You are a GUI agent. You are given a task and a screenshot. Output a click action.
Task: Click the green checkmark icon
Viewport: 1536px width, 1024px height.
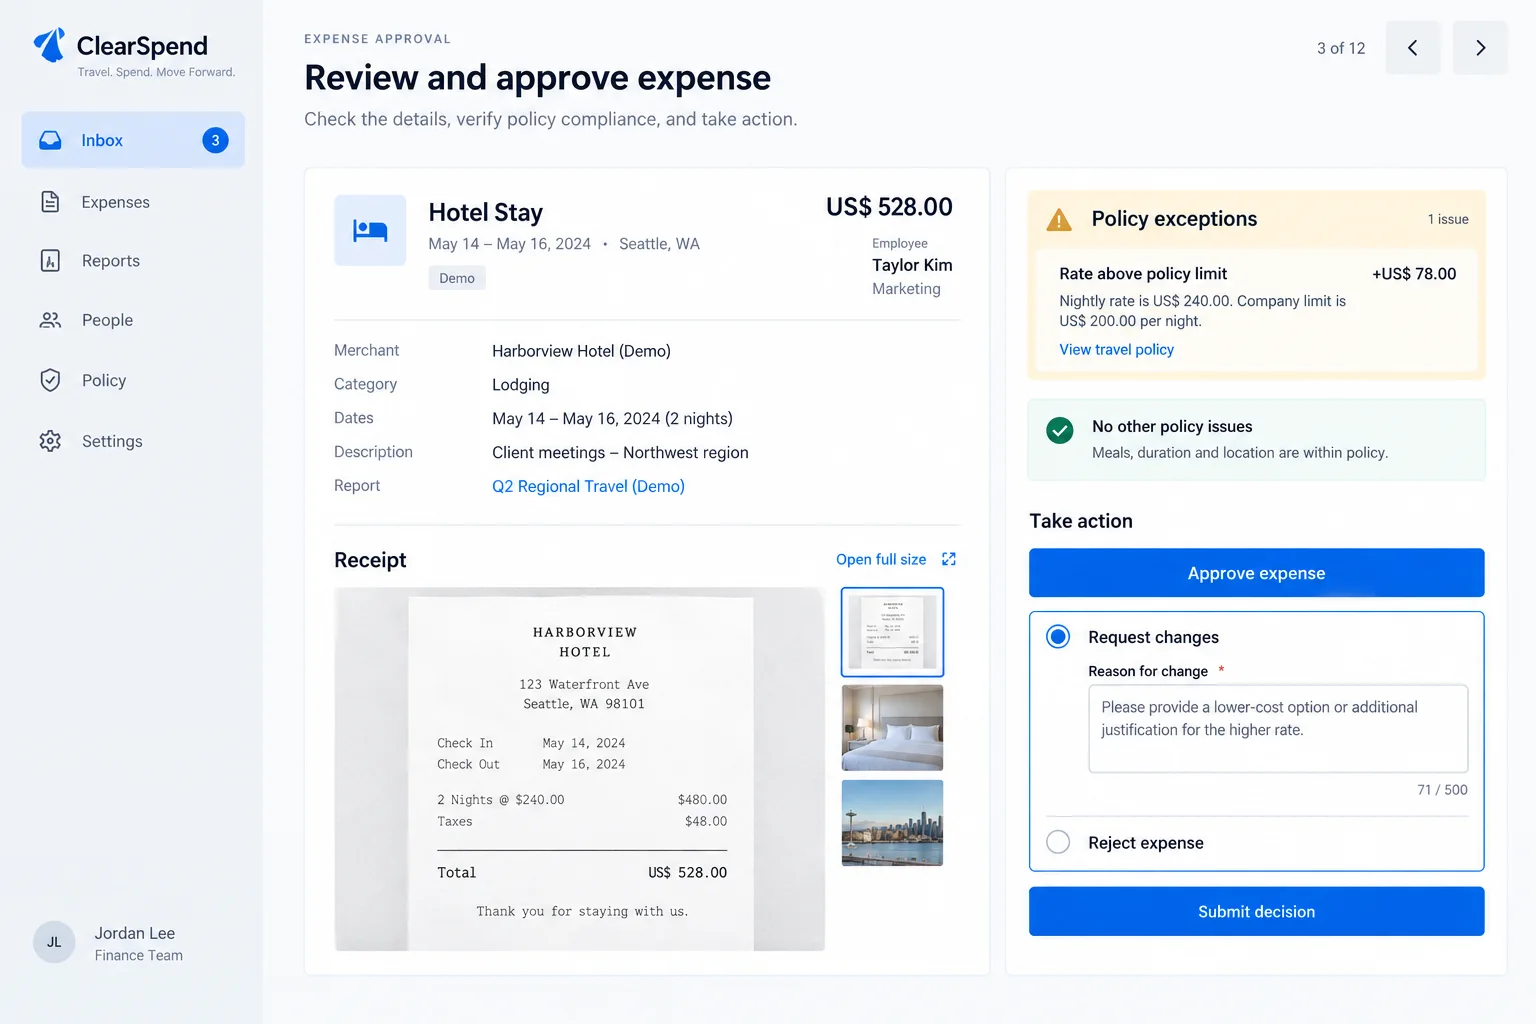(x=1060, y=430)
